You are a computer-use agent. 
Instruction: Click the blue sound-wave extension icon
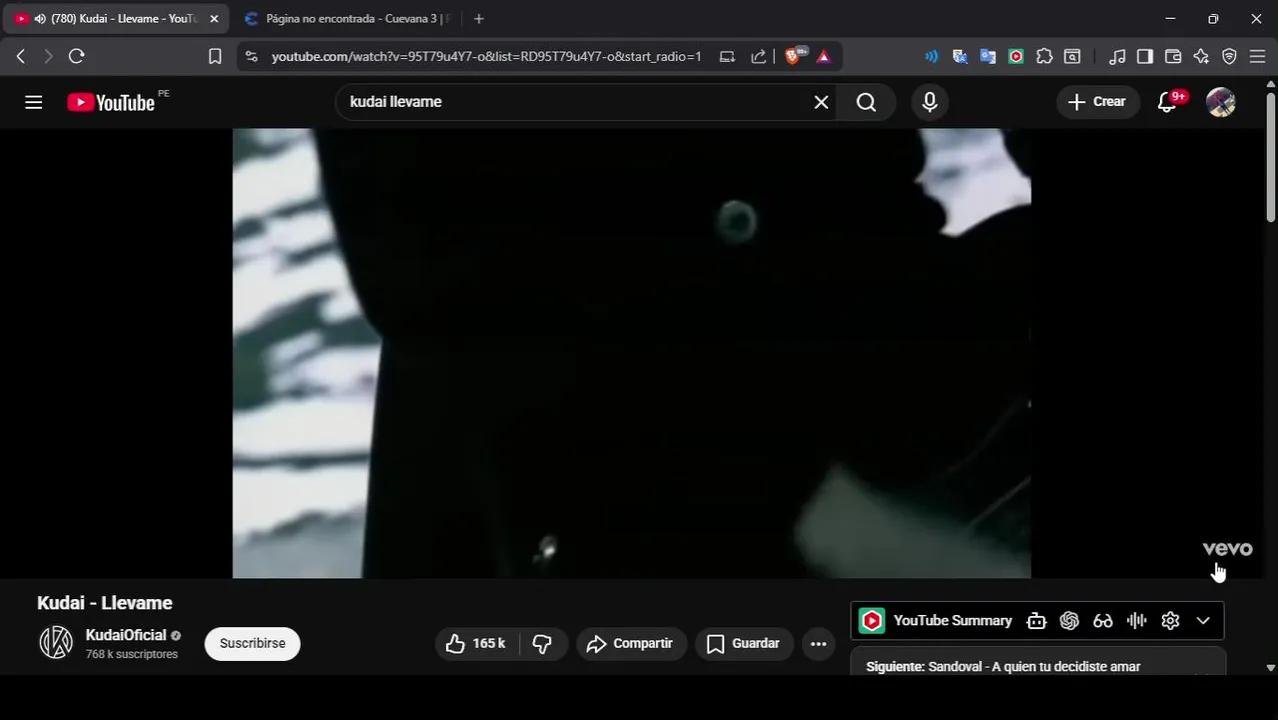[x=932, y=57]
